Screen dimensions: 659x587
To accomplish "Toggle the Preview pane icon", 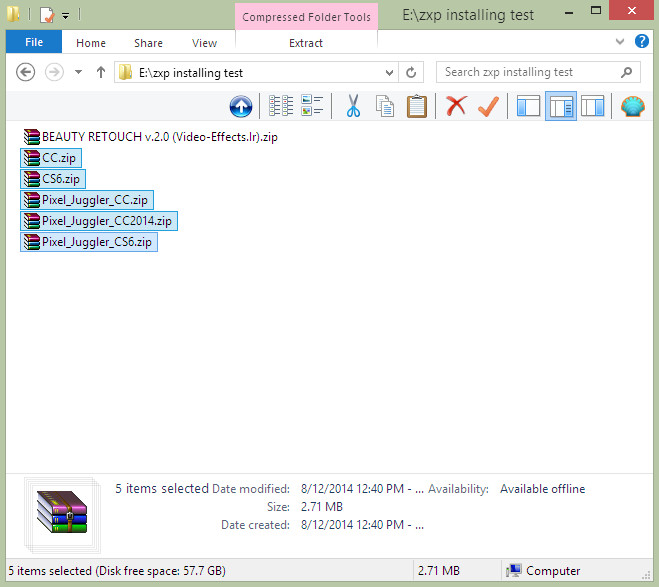I will (593, 106).
